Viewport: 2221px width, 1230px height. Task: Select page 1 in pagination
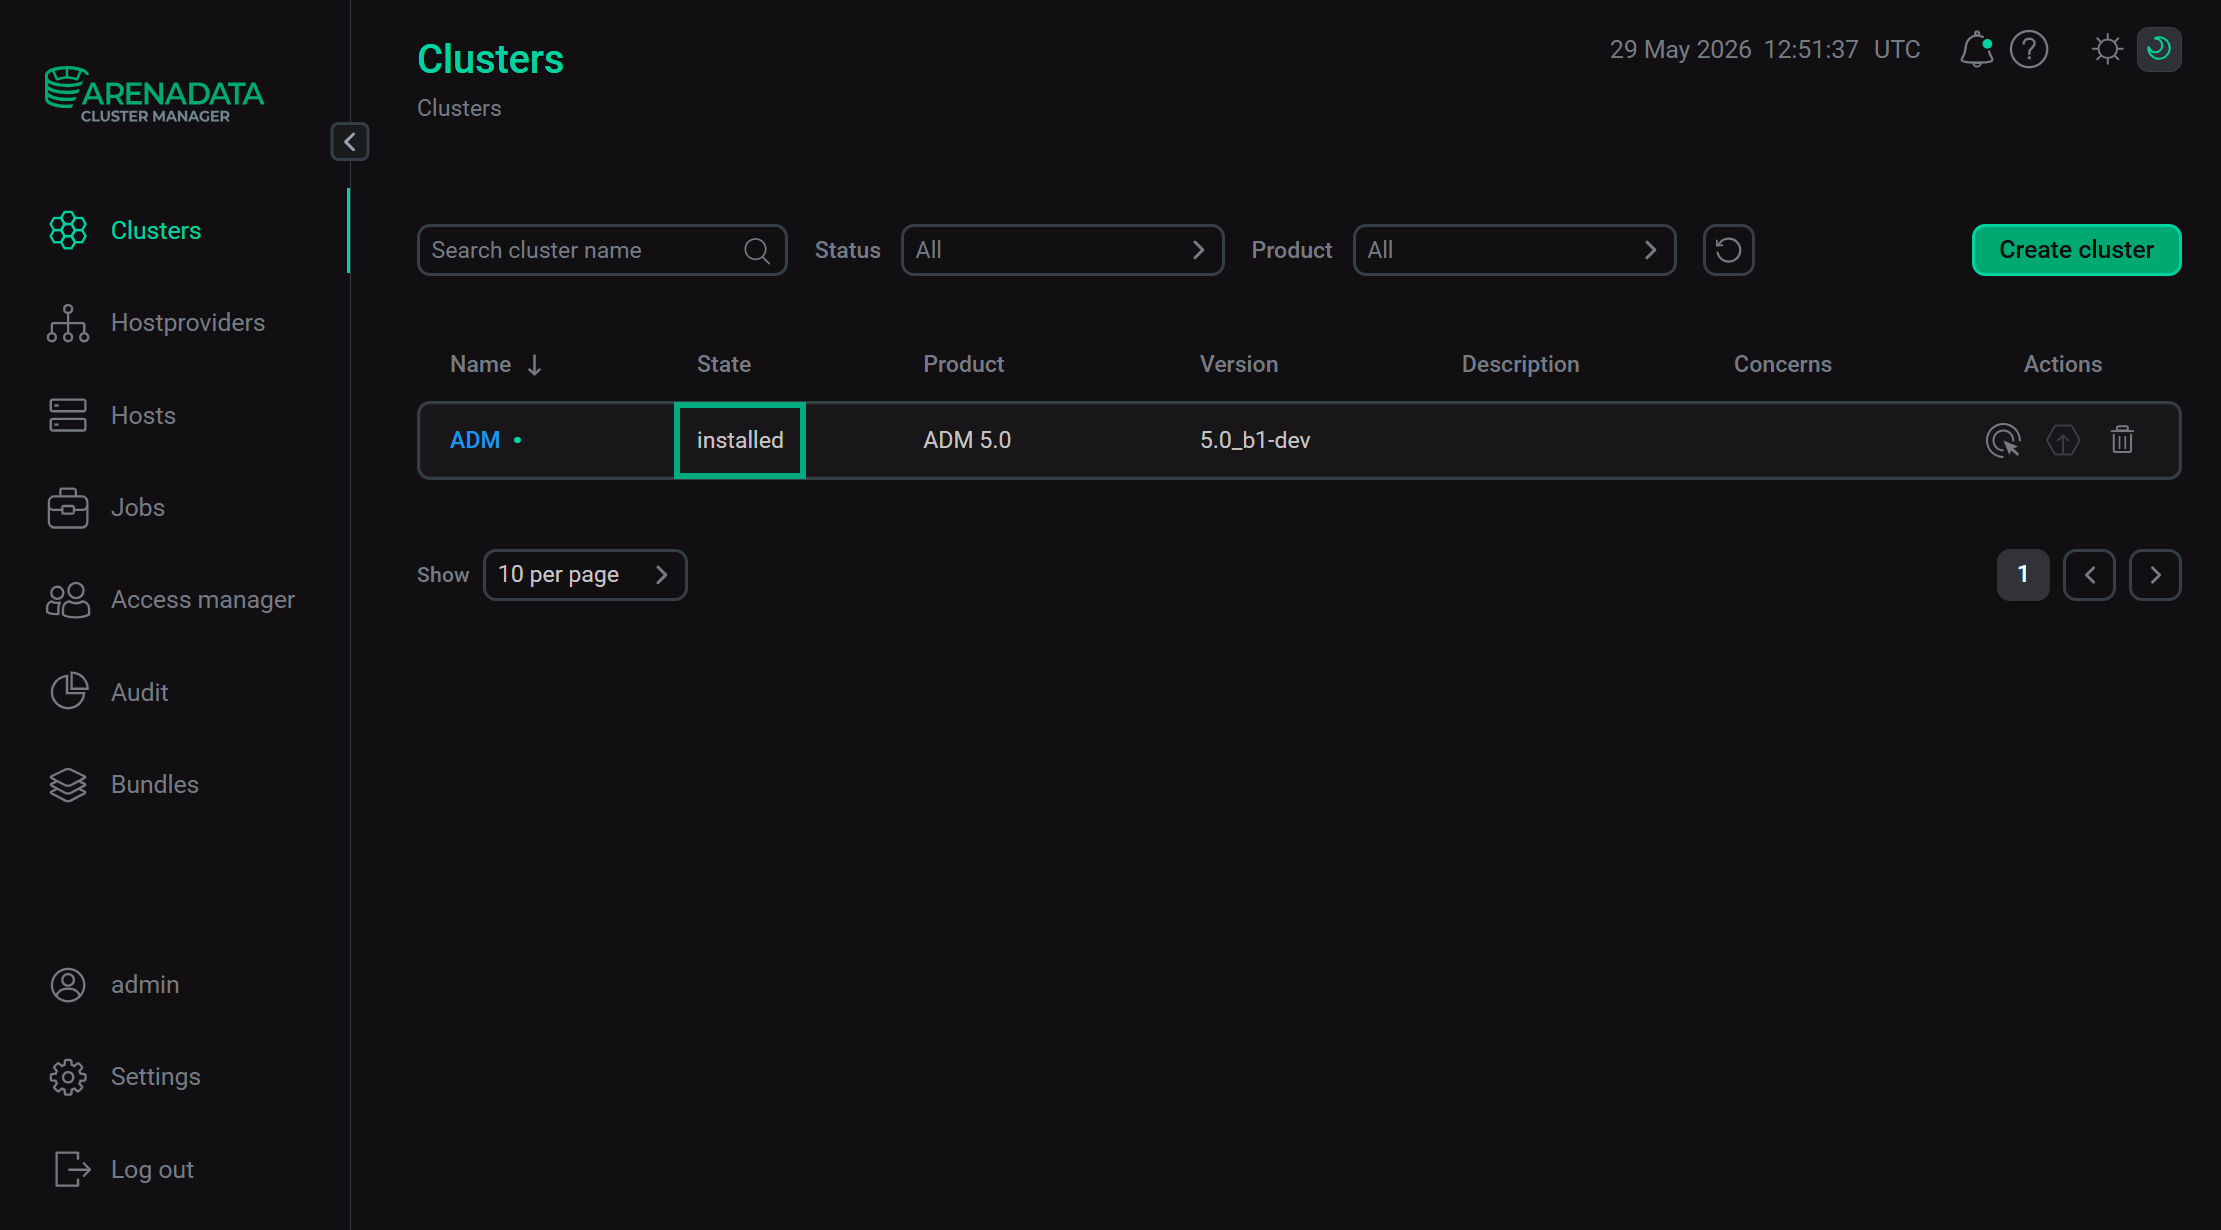[x=2023, y=575]
